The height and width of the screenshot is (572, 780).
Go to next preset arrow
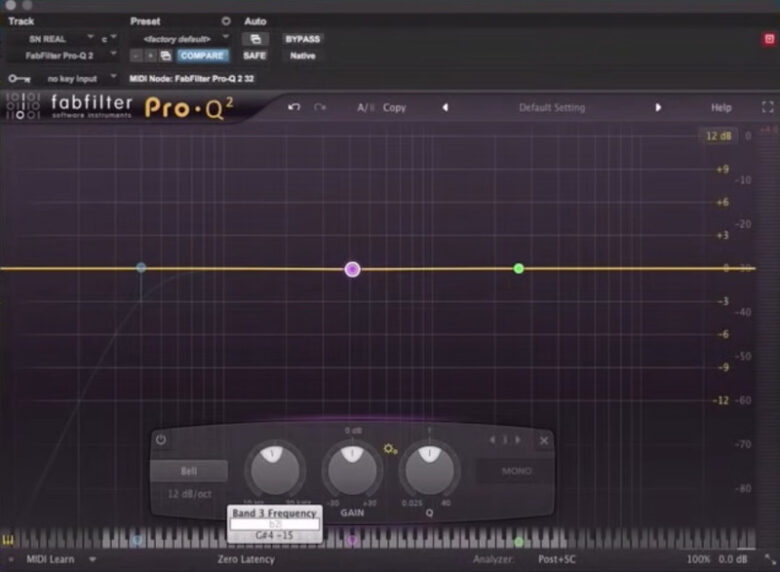[x=658, y=107]
